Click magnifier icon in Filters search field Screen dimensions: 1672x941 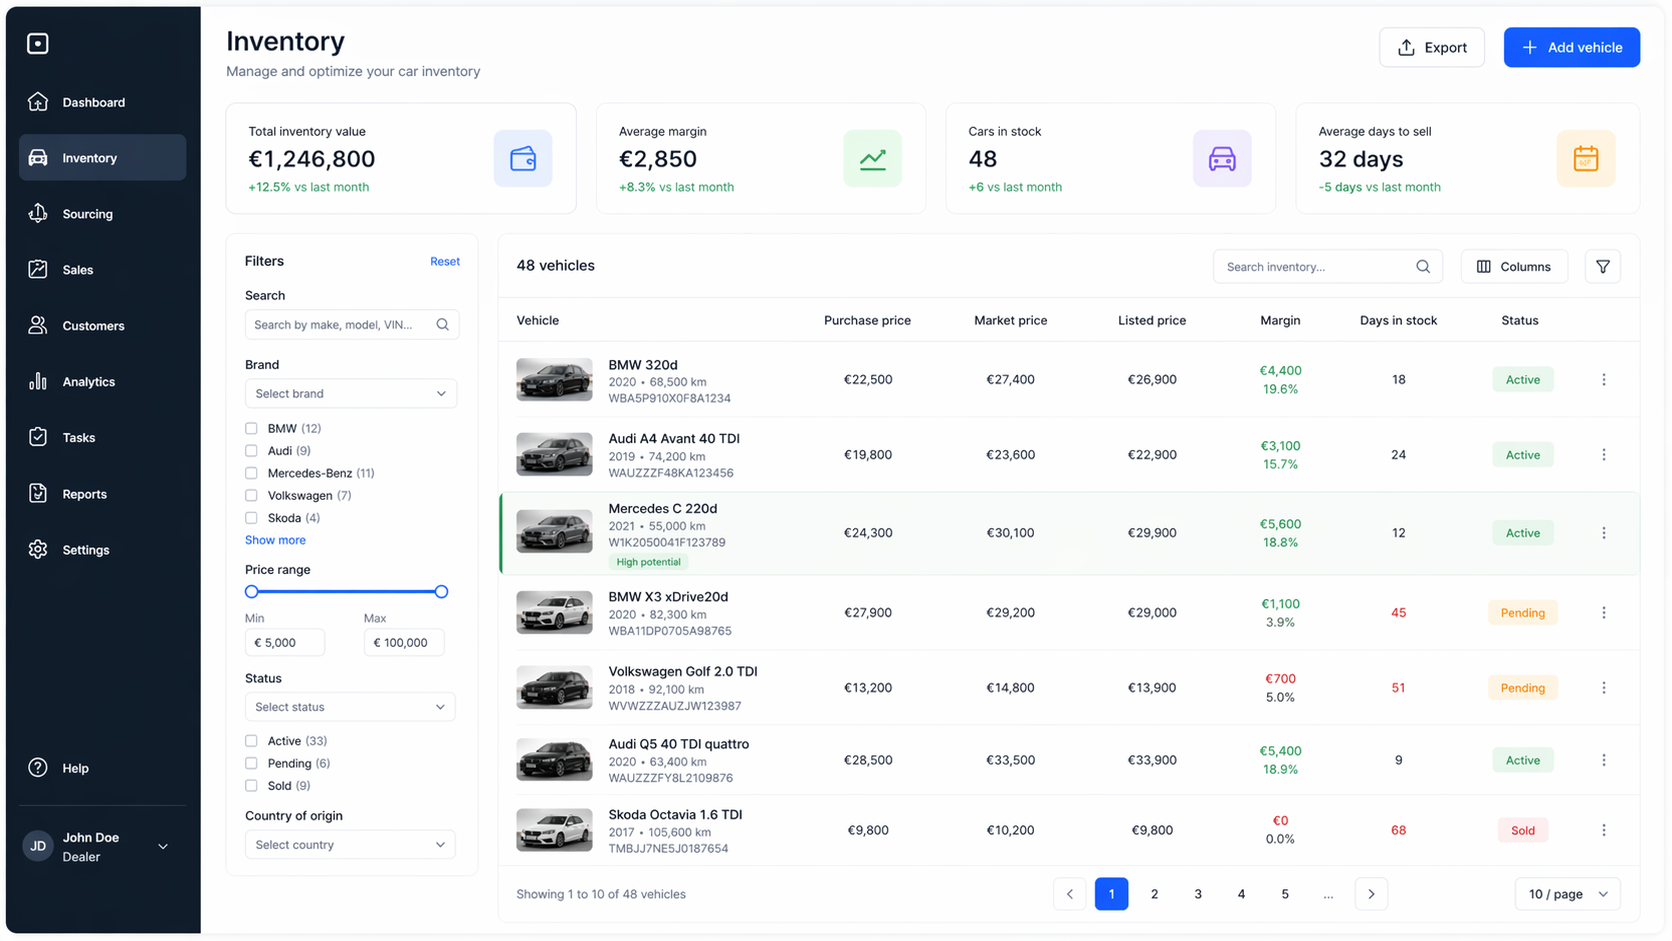(442, 324)
